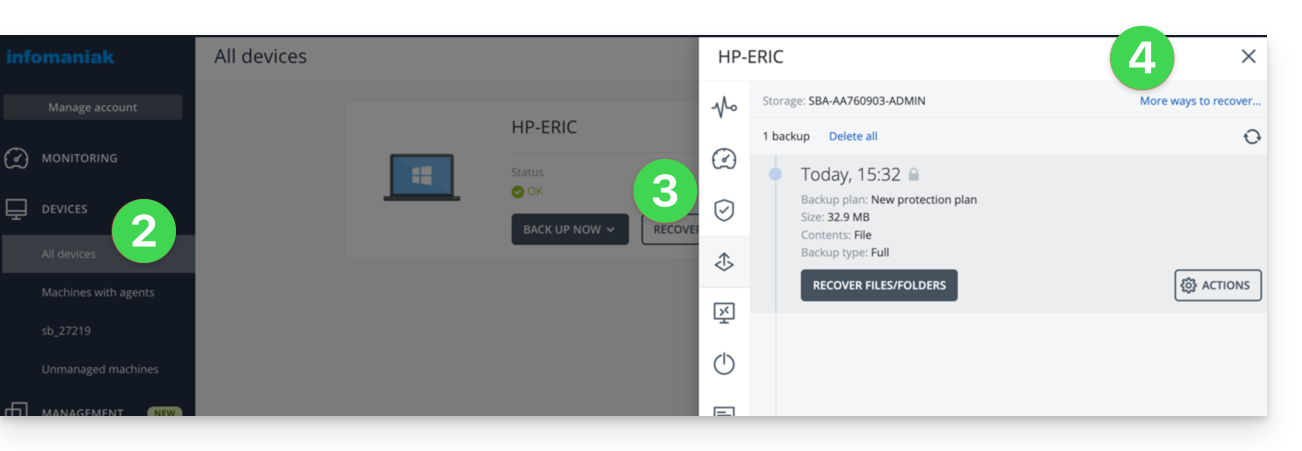Select All devices in the sidebar
This screenshot has width=1302, height=451.
pyautogui.click(x=69, y=254)
